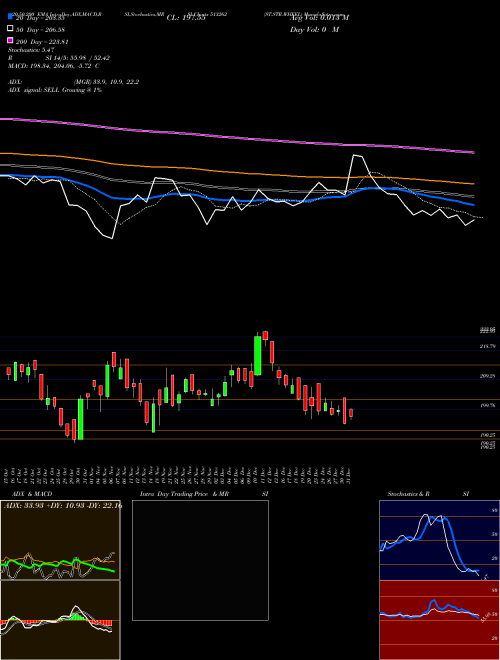
Task: Select the '50 Day = 206.58' legend text
Action: [x=40, y=30]
